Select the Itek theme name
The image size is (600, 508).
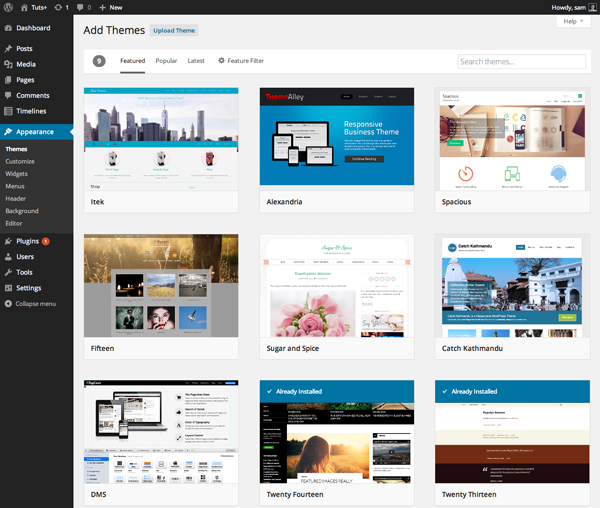click(x=97, y=202)
